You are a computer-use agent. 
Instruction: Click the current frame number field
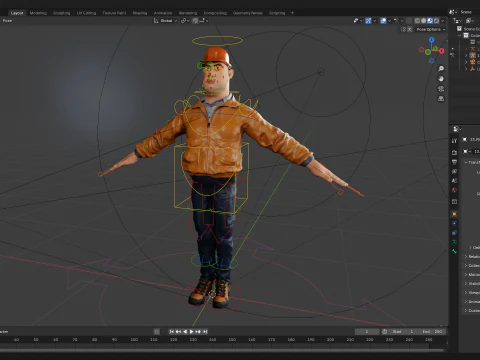pos(367,332)
